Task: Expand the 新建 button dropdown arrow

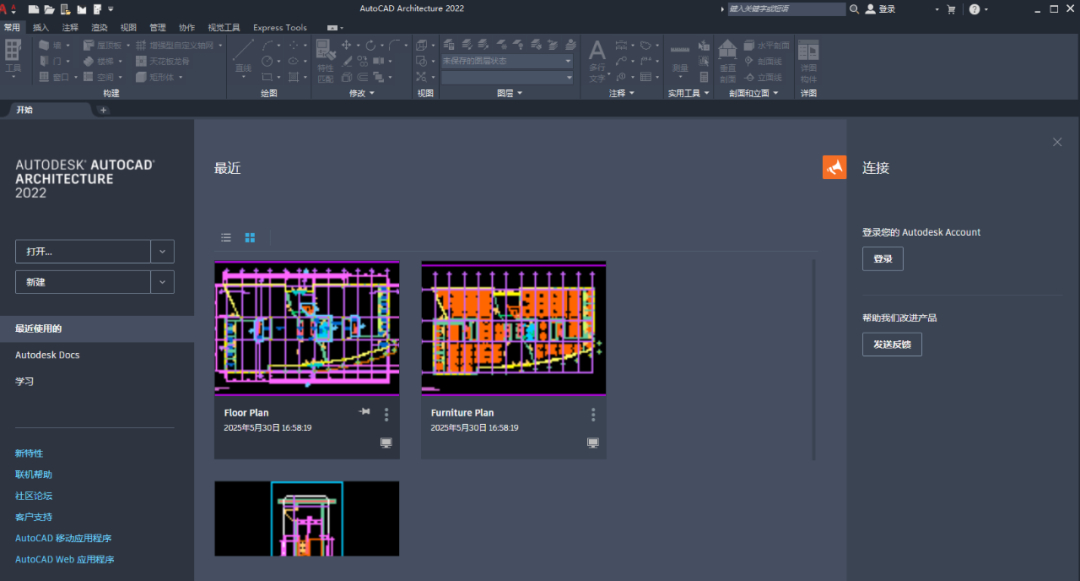Action: (162, 282)
